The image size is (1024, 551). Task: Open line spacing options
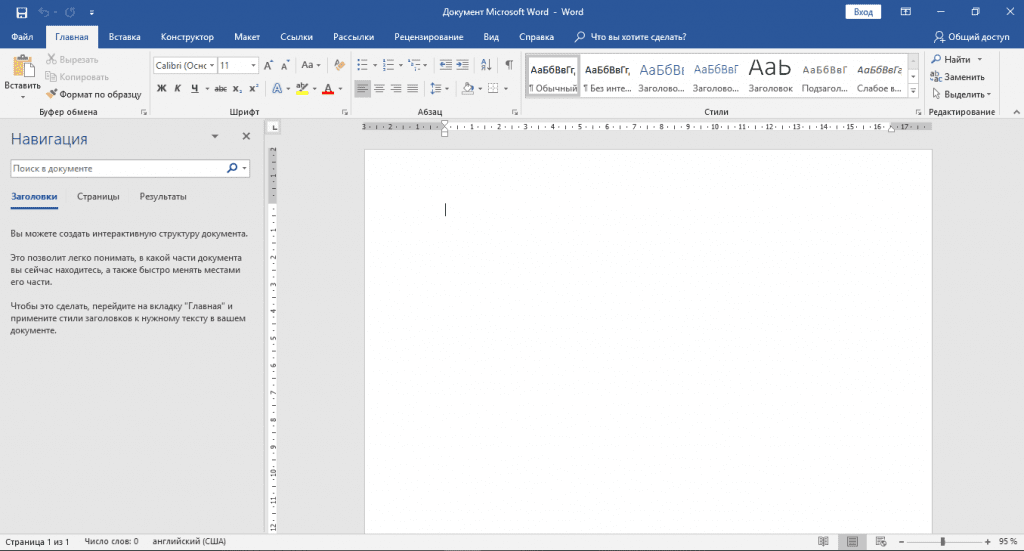(x=438, y=88)
